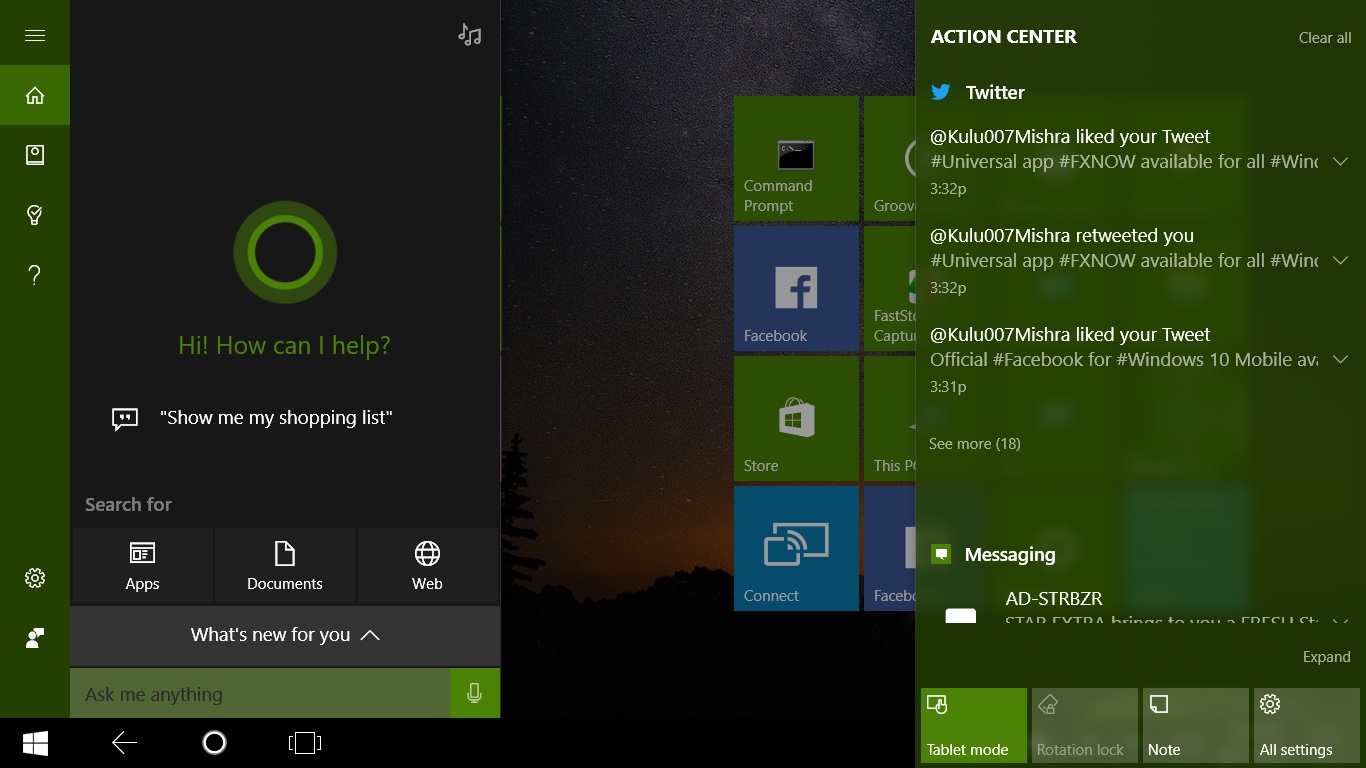
Task: Open Task View on the taskbar
Action: point(304,743)
